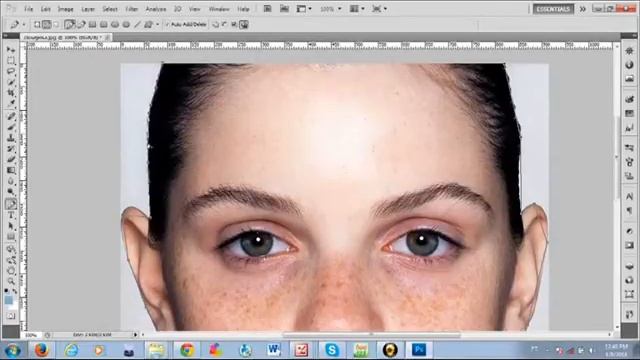Reset default foreground and background colors

coord(6,291)
